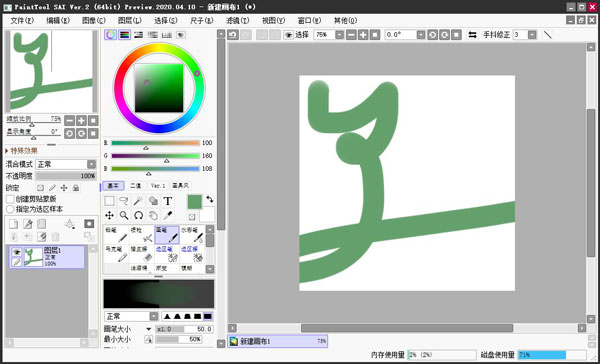Choose the 选区笔 selection pen
Screen dimensions: 600x364
[167, 254]
